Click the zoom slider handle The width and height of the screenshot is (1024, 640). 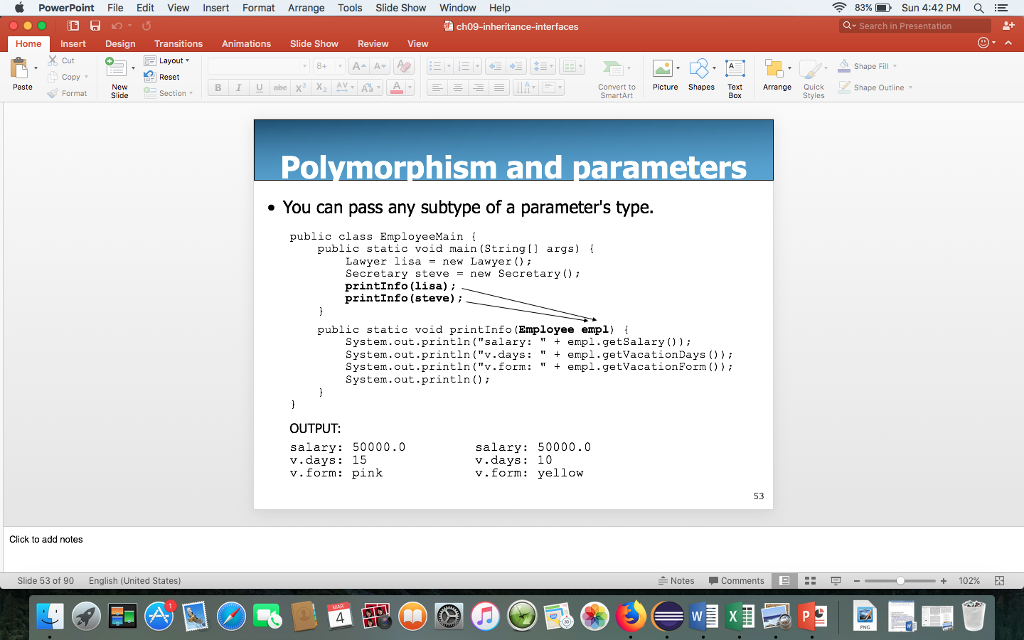900,581
